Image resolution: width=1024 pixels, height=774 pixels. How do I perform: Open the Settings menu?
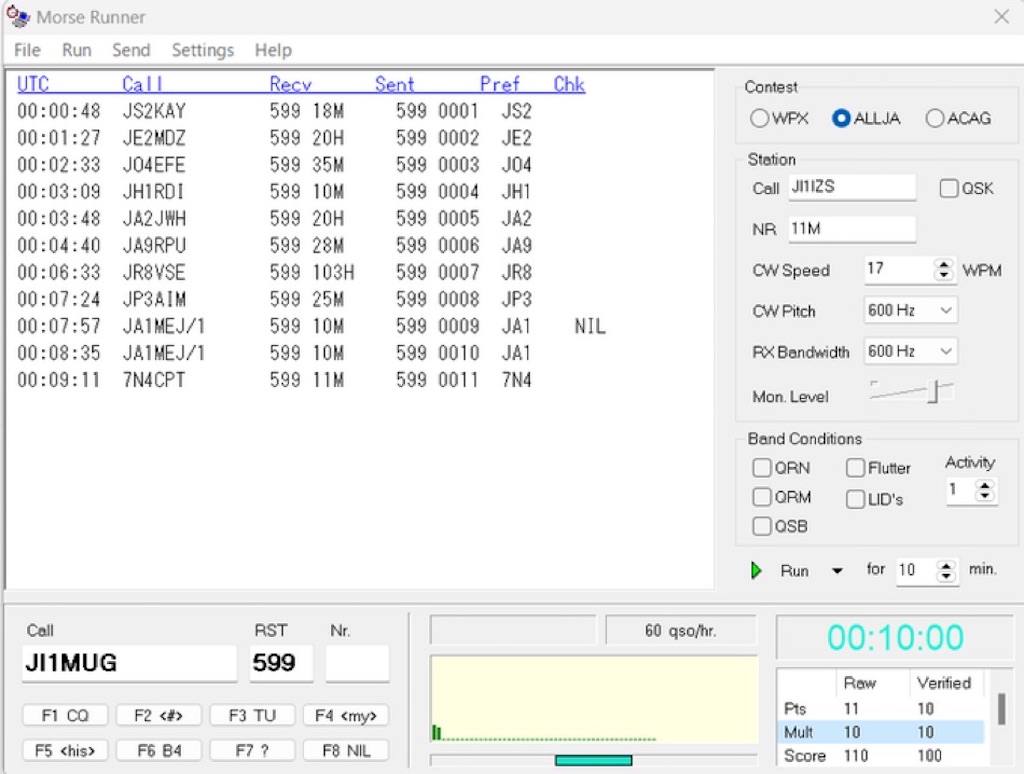coord(202,50)
